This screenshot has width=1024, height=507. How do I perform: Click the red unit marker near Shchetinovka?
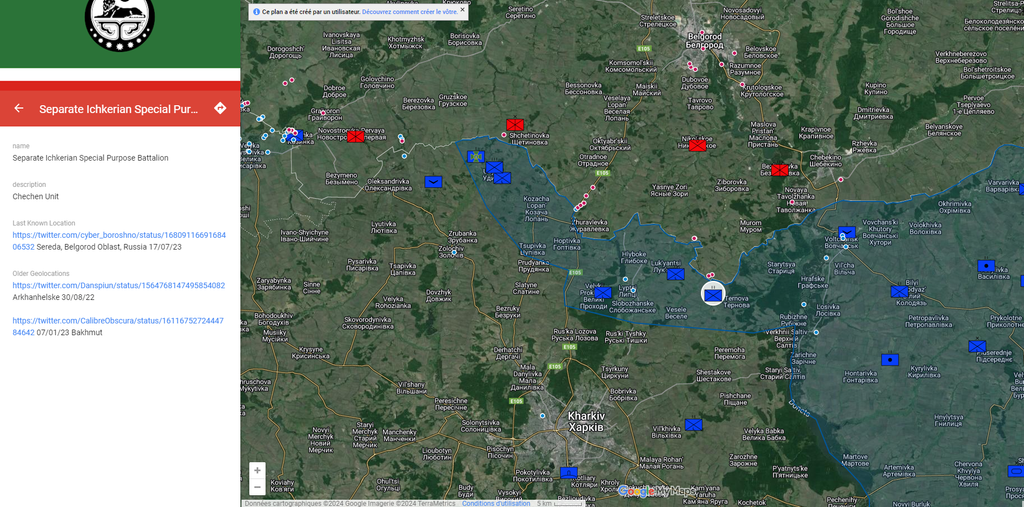click(x=515, y=125)
